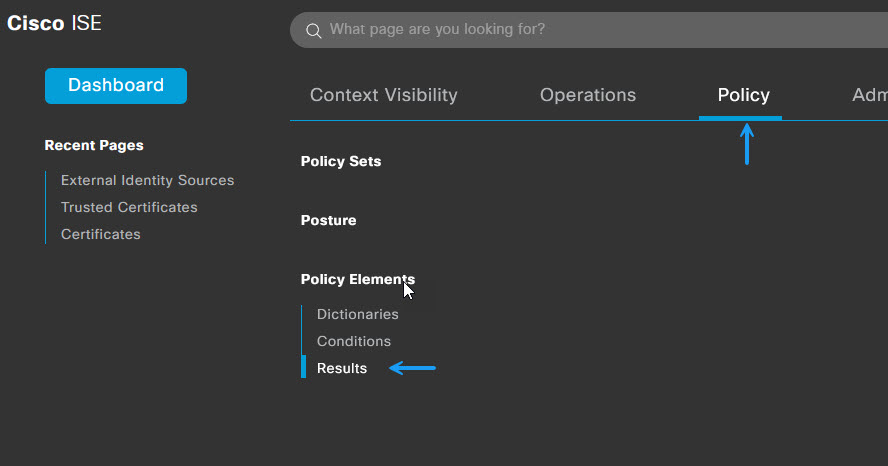Click the Cisco ISE logo
The width and height of the screenshot is (888, 466).
point(54,23)
